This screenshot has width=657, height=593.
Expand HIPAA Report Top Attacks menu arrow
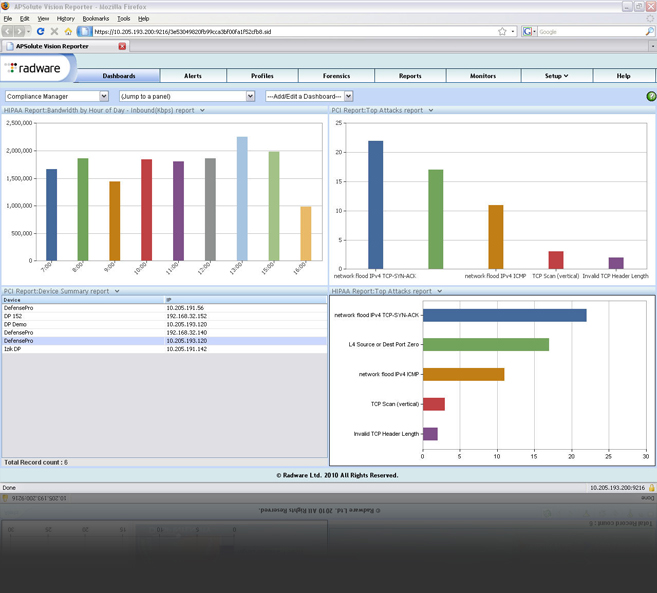coord(440,291)
